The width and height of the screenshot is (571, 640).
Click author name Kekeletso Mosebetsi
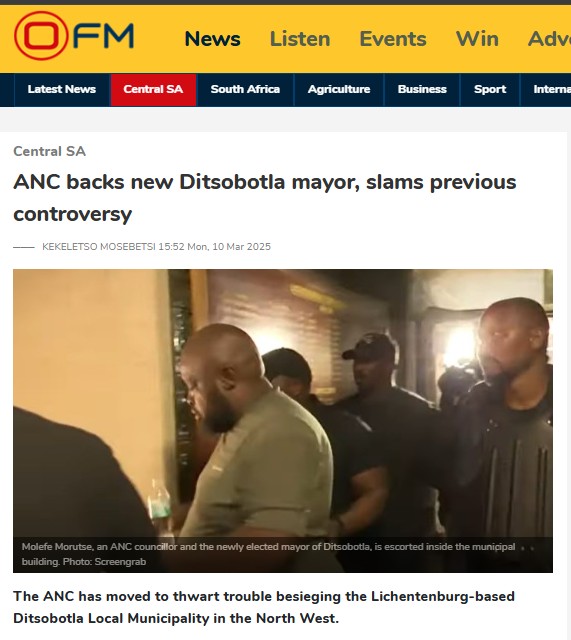tap(99, 247)
